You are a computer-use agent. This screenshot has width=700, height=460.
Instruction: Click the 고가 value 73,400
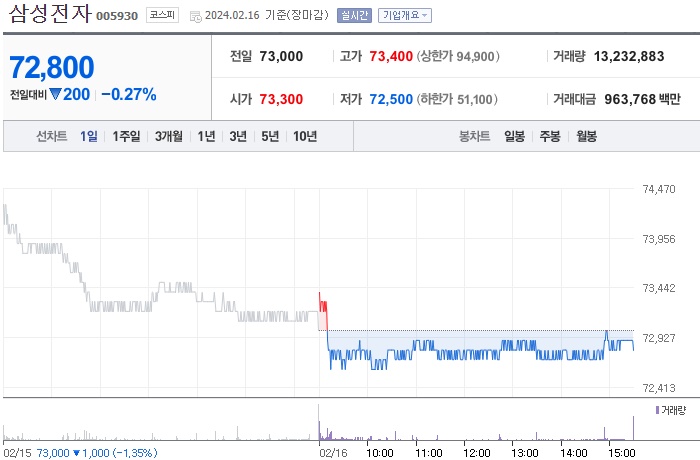[x=391, y=56]
